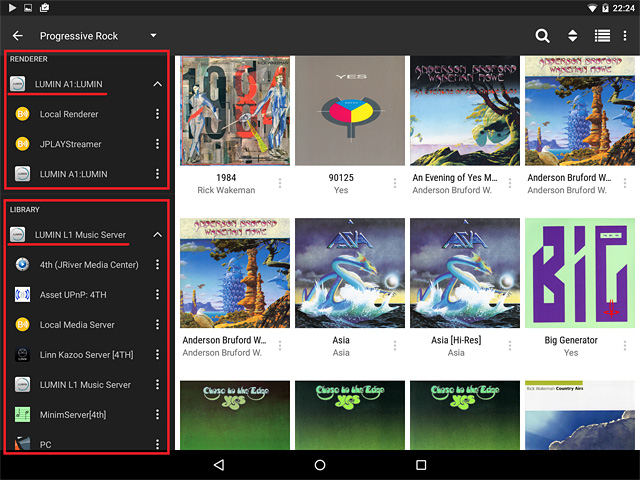Tap the sort order arrows icon
The width and height of the screenshot is (640, 480).
click(x=572, y=36)
